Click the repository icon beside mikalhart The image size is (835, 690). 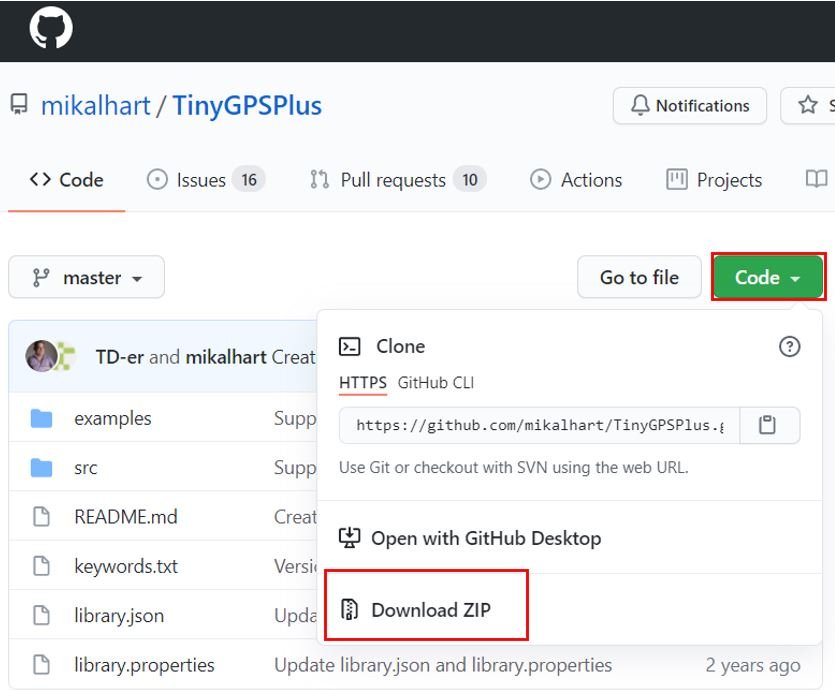[x=19, y=104]
